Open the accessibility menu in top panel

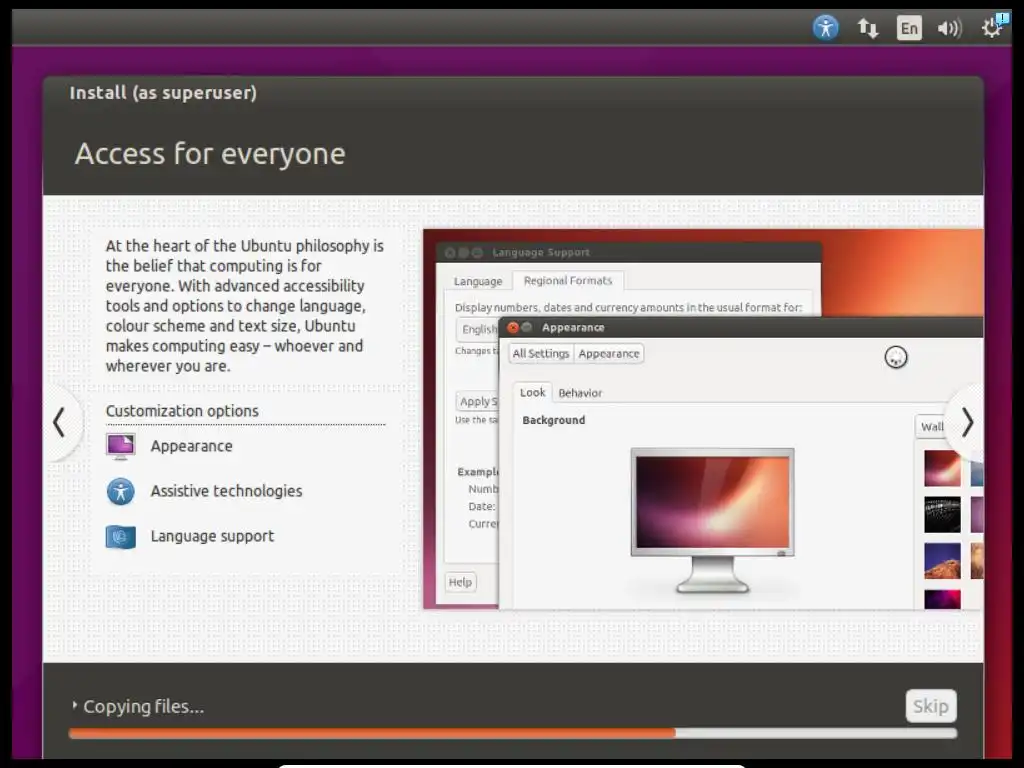(x=825, y=28)
